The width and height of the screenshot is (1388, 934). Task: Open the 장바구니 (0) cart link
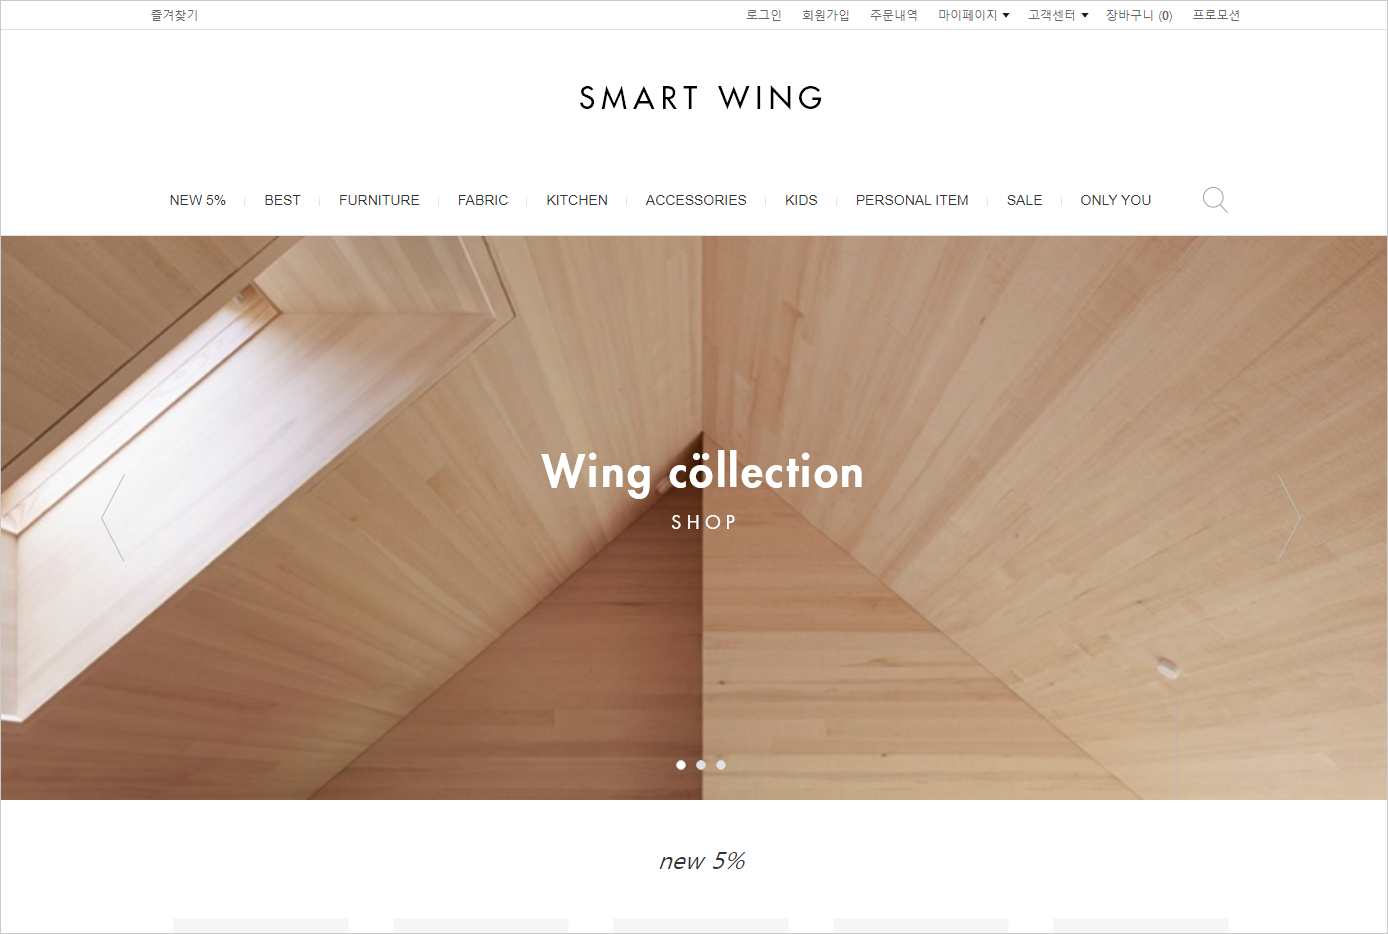1139,15
